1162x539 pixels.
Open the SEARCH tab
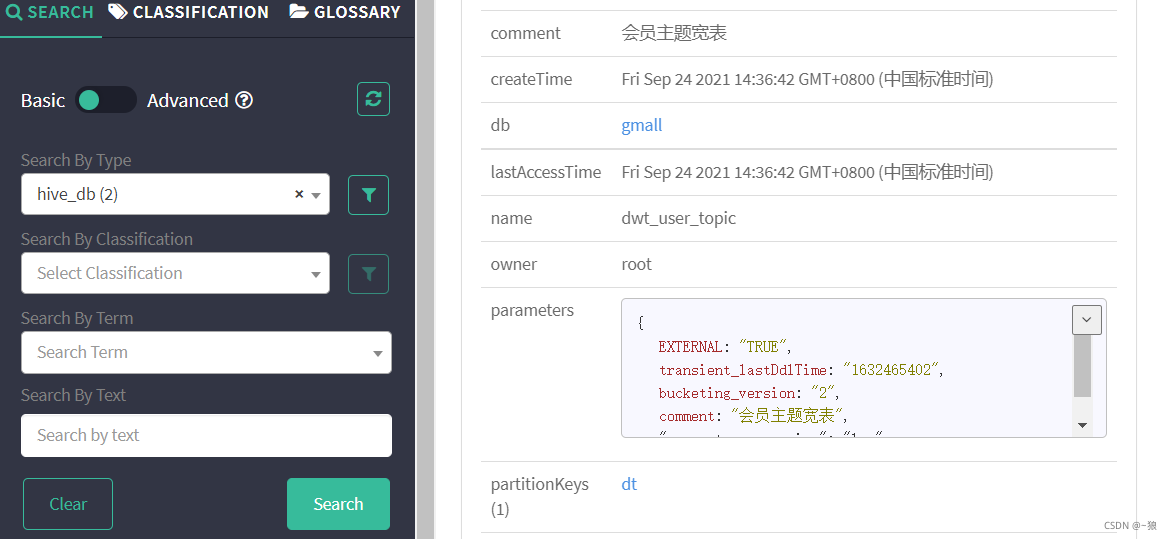coord(50,13)
